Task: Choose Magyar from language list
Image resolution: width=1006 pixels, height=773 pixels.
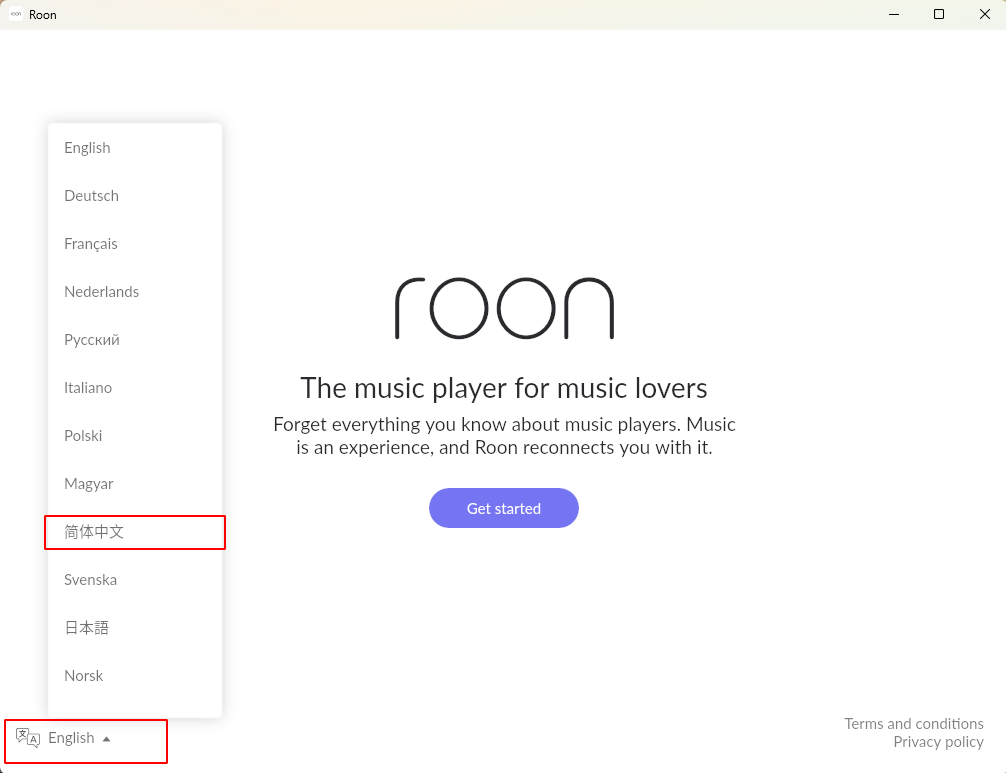Action: point(135,484)
